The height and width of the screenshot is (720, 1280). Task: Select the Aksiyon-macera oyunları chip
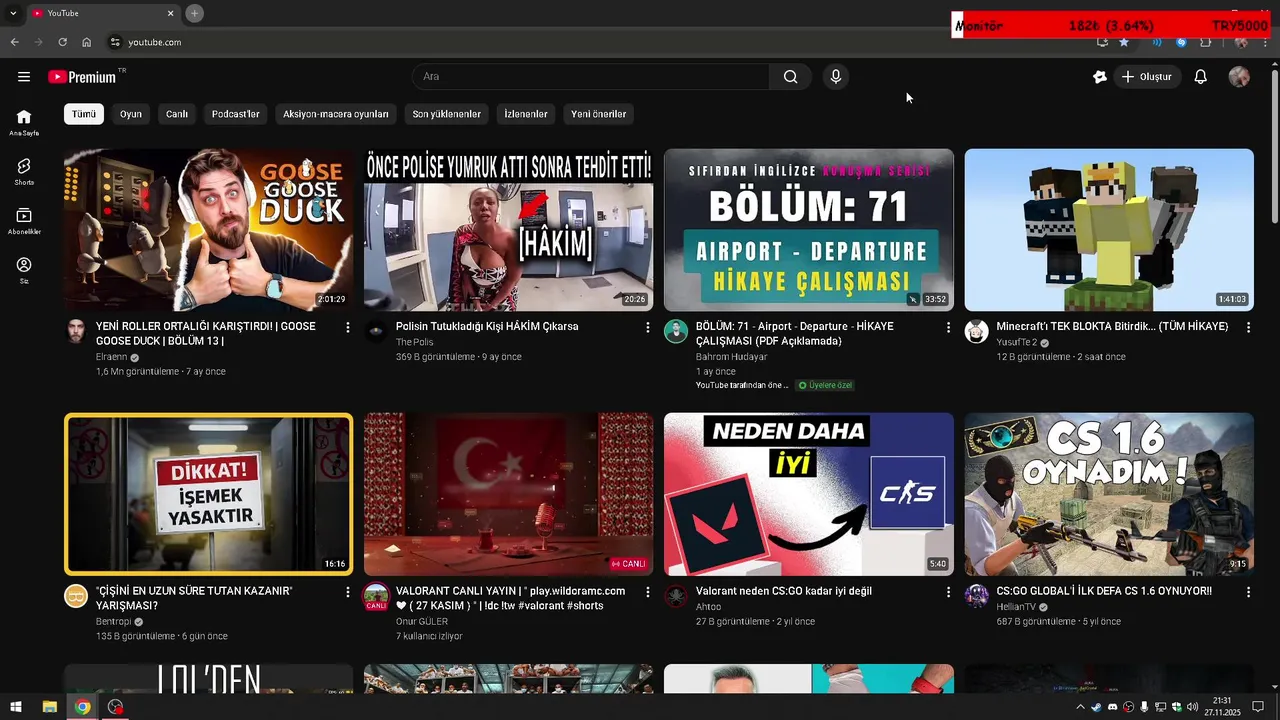point(336,114)
